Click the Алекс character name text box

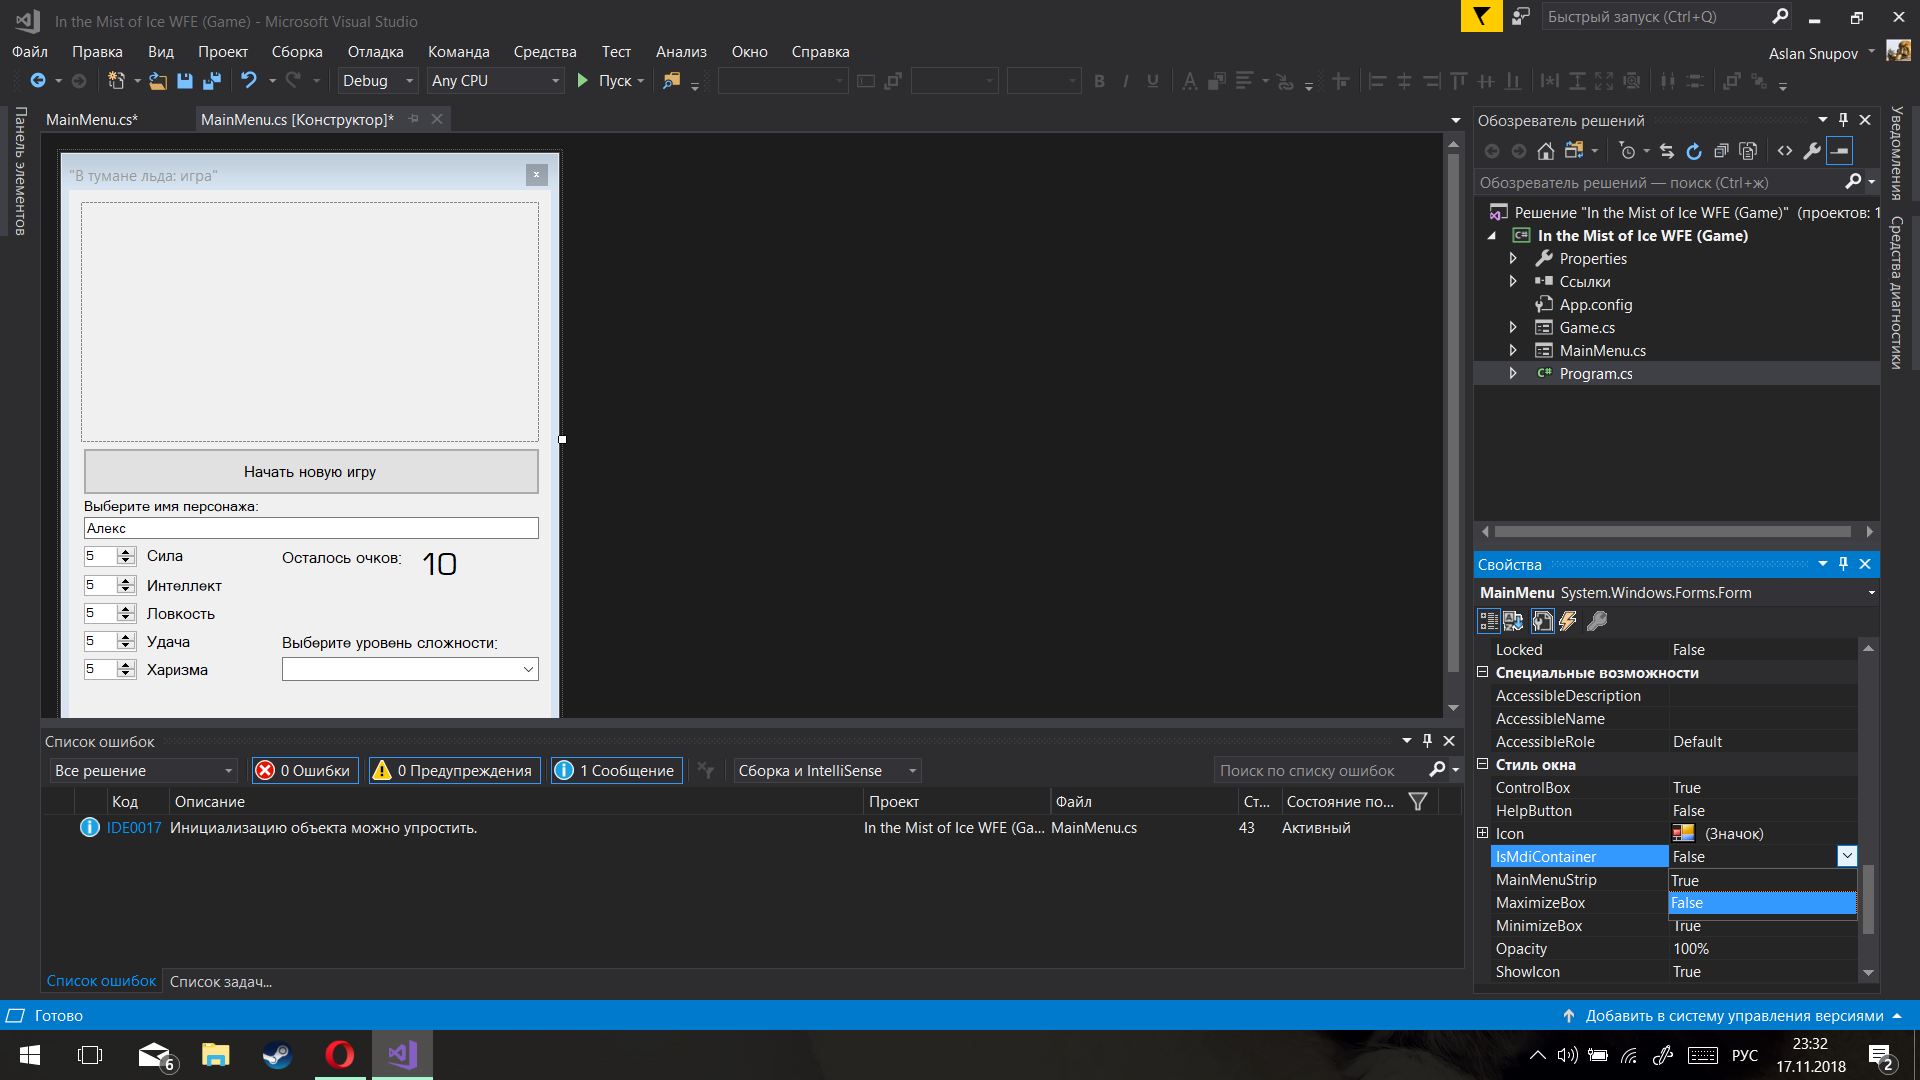pos(311,528)
